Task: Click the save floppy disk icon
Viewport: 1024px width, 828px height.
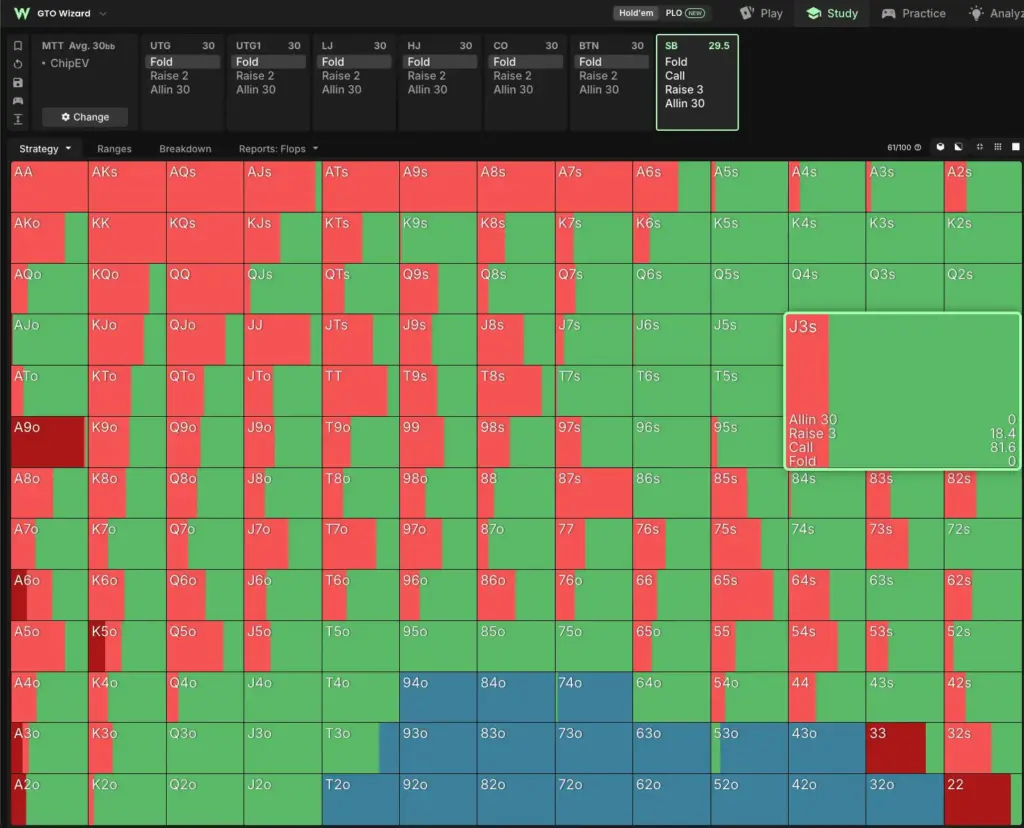Action: pos(18,82)
